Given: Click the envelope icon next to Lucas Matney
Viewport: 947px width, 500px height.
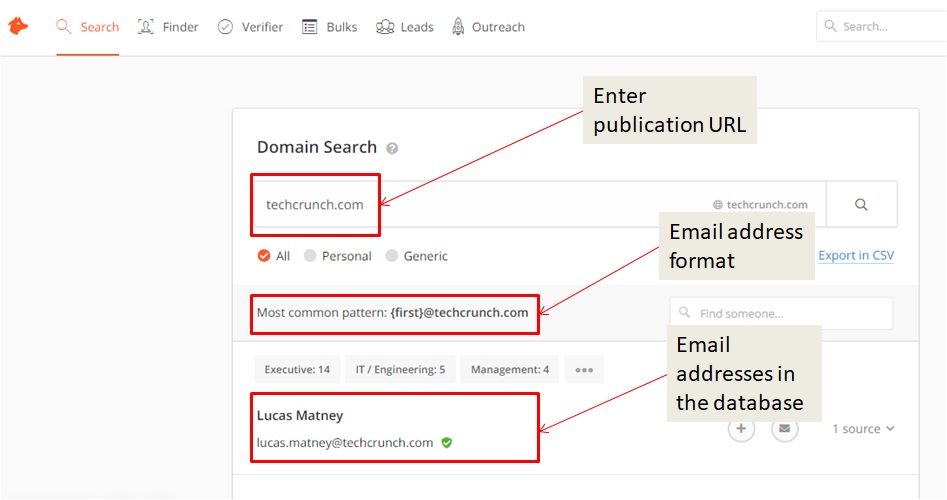Looking at the screenshot, I should click(x=785, y=429).
